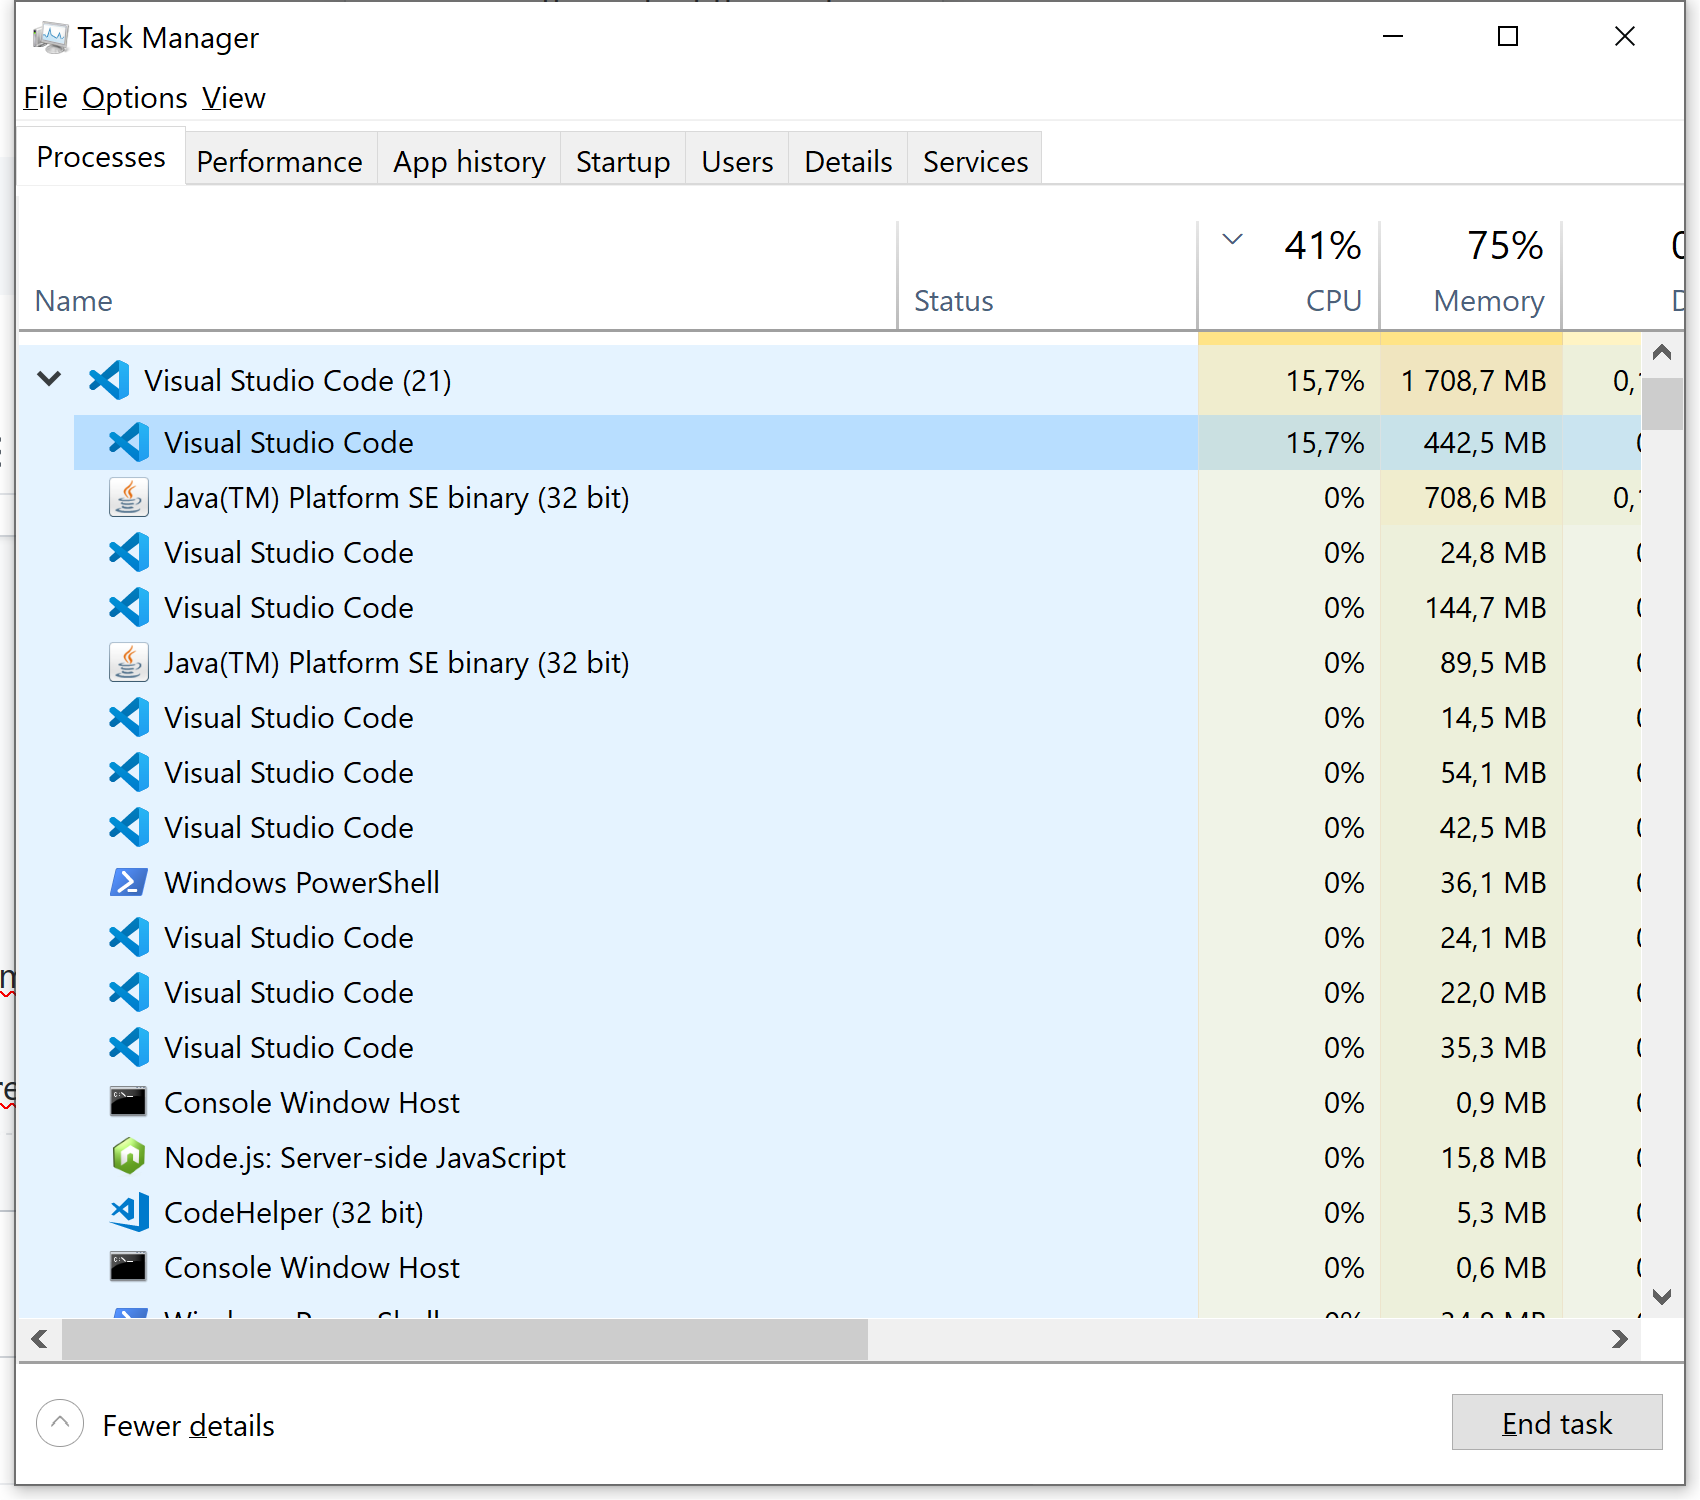
Task: Click the 442,5 MB memory cell
Action: click(1471, 443)
